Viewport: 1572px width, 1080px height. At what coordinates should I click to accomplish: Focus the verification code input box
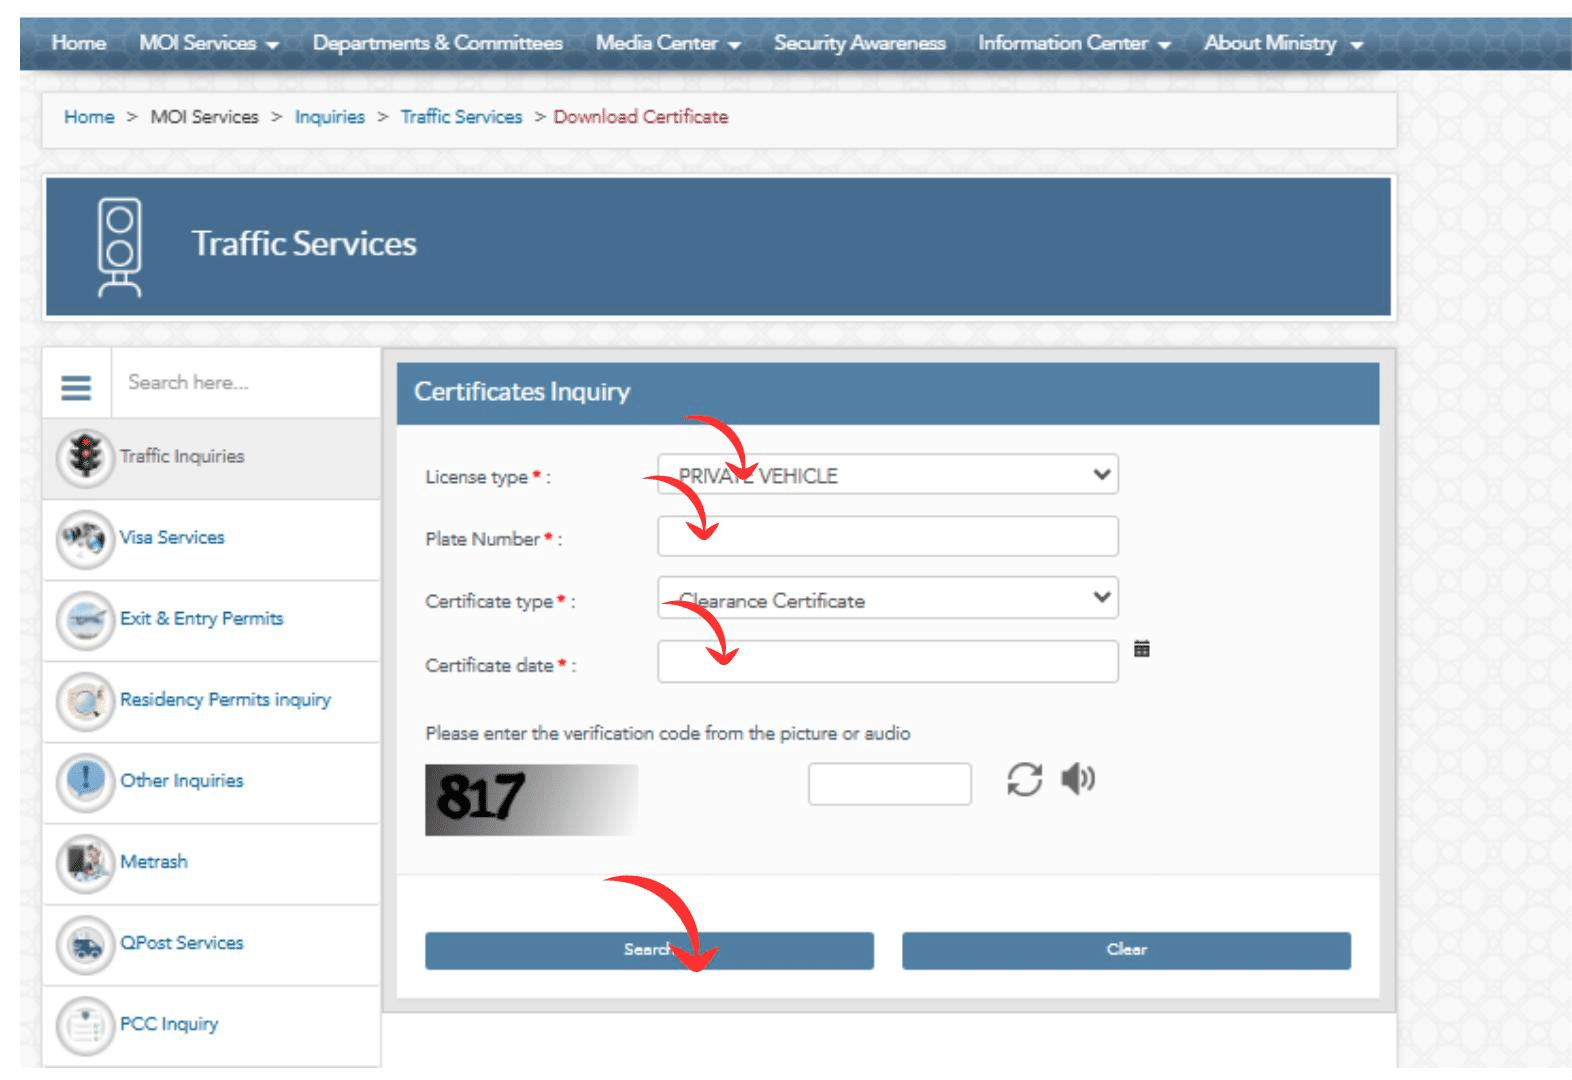pyautogui.click(x=890, y=784)
